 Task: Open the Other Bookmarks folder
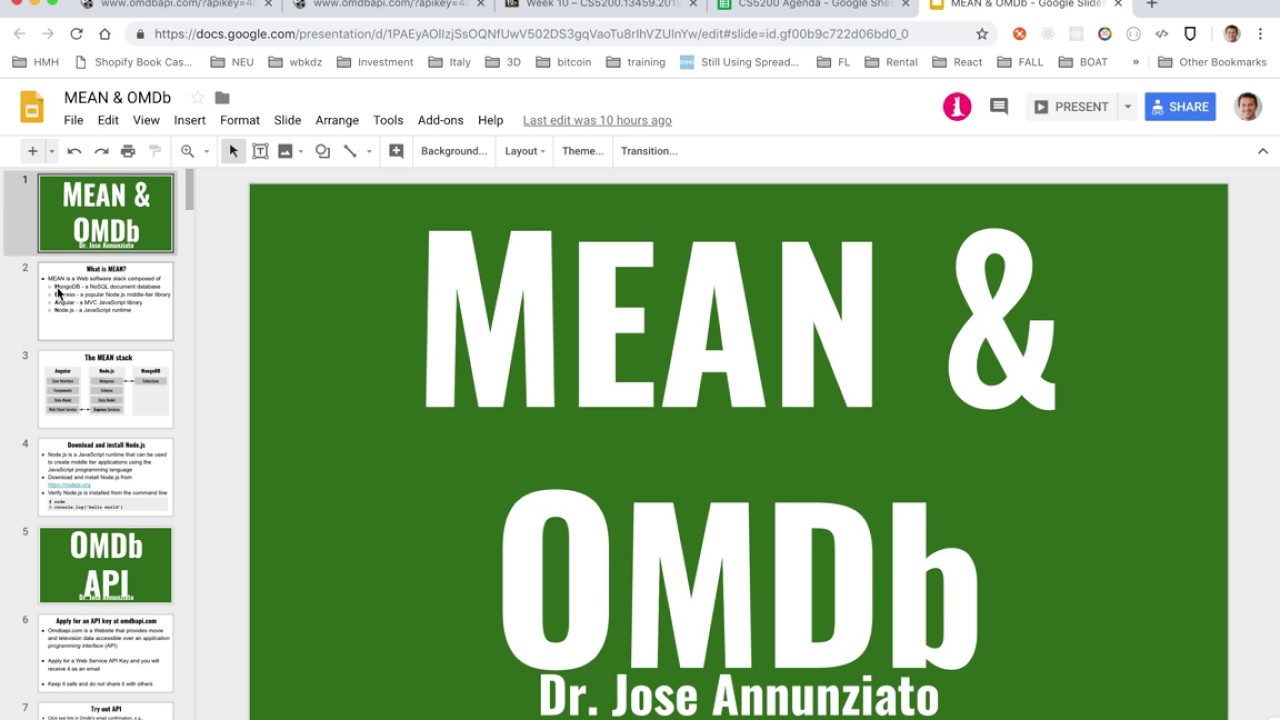[1211, 62]
